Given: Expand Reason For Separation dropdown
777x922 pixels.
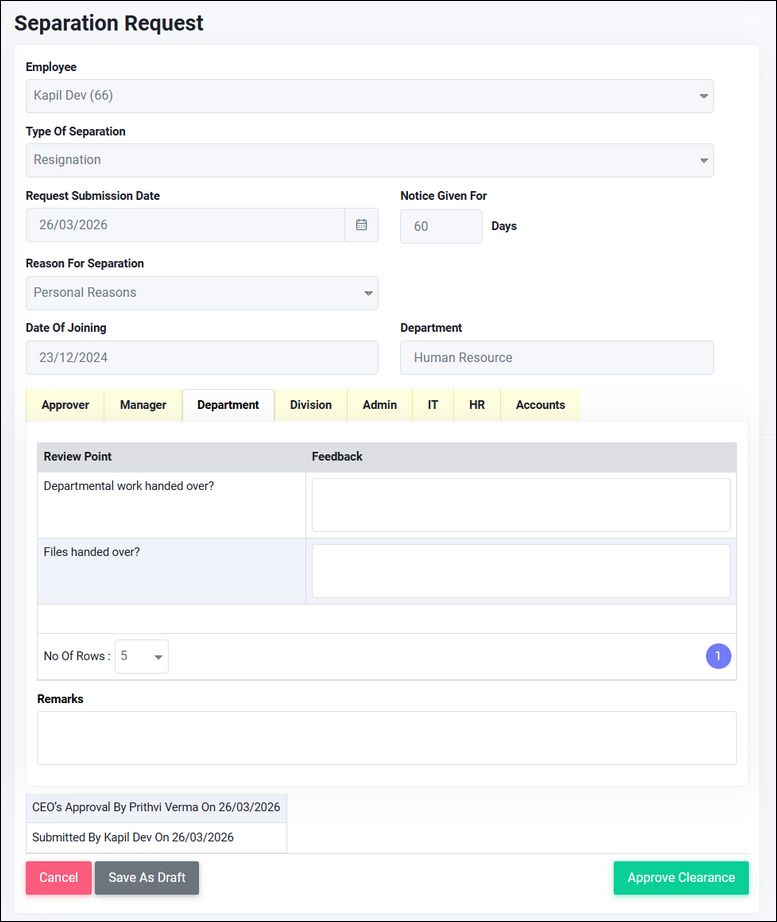Looking at the screenshot, I should [201, 293].
